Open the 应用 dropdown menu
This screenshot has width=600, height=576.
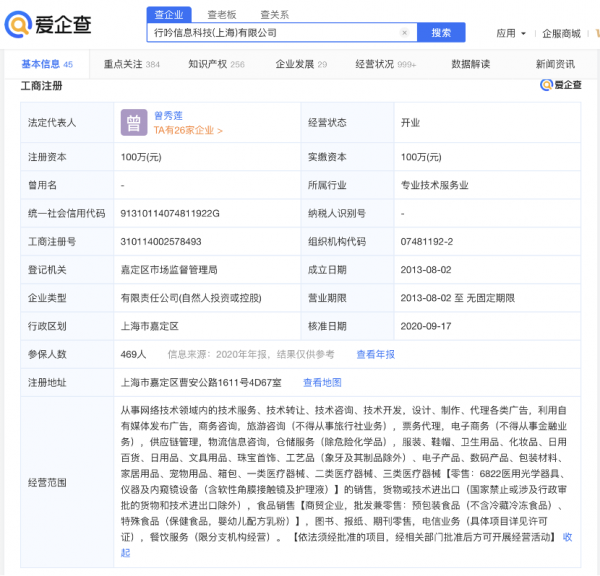point(511,34)
